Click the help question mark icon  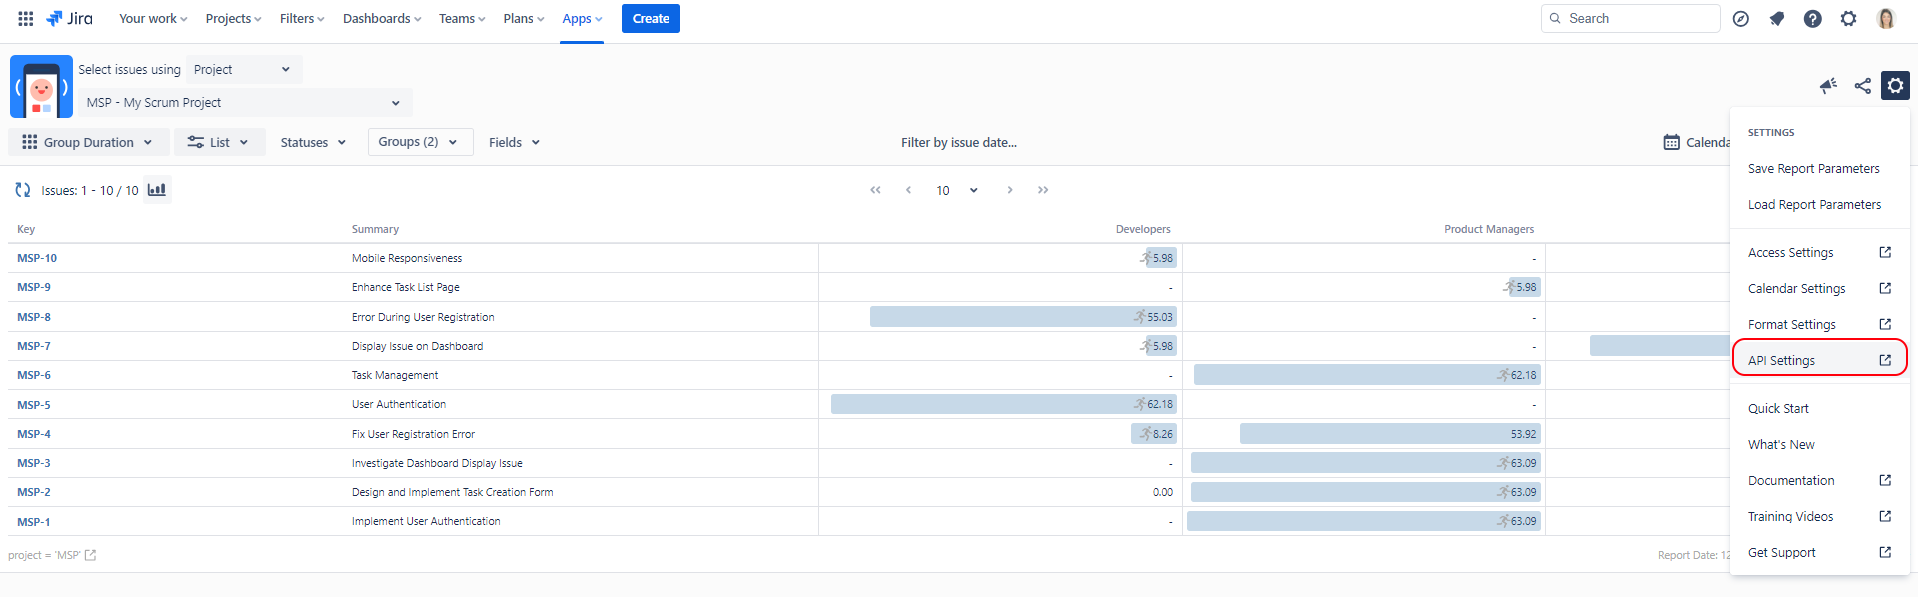[1812, 19]
